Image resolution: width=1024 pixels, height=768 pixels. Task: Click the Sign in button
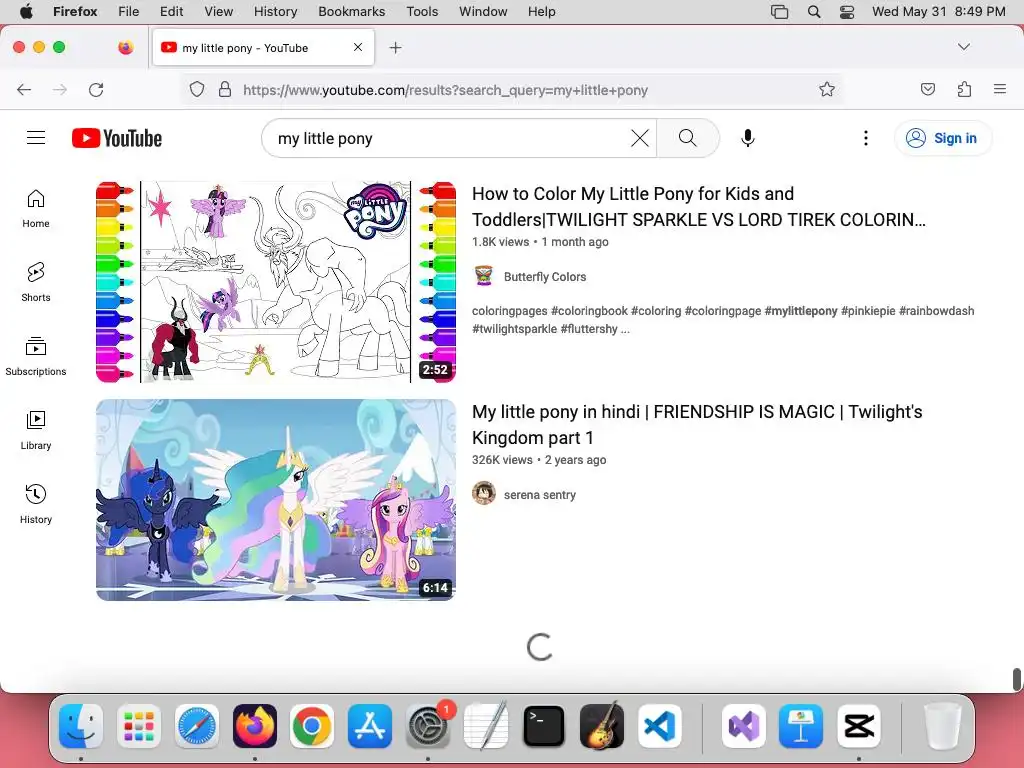[943, 138]
